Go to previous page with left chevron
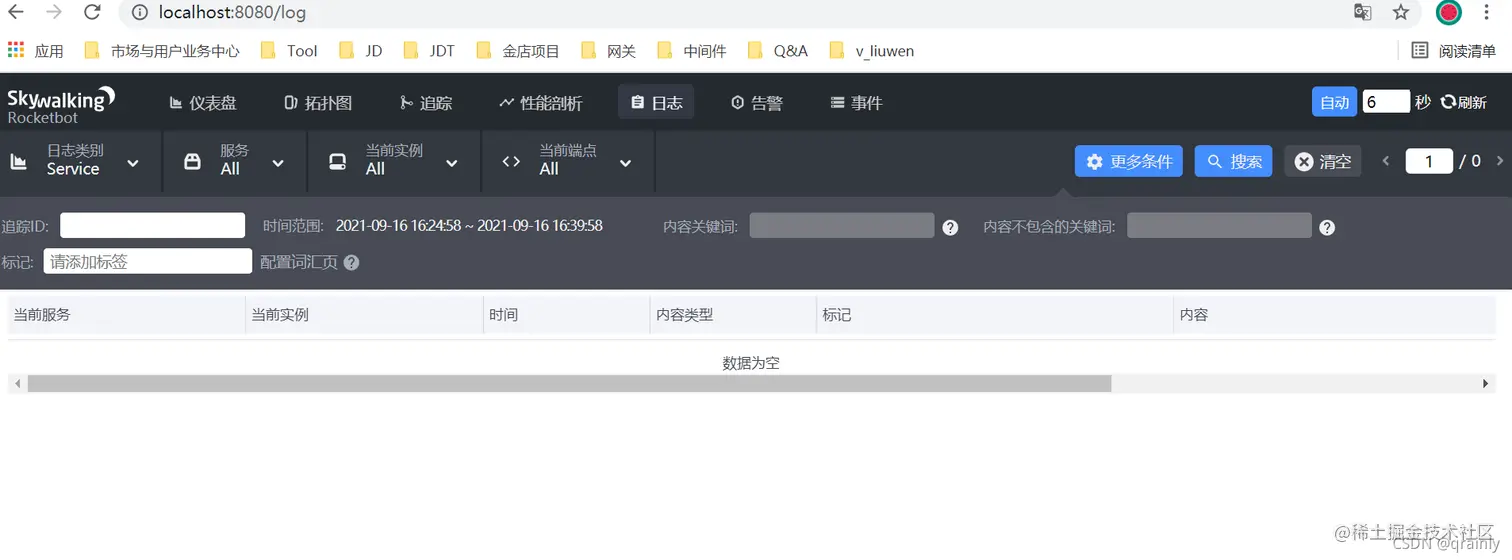 point(1386,161)
